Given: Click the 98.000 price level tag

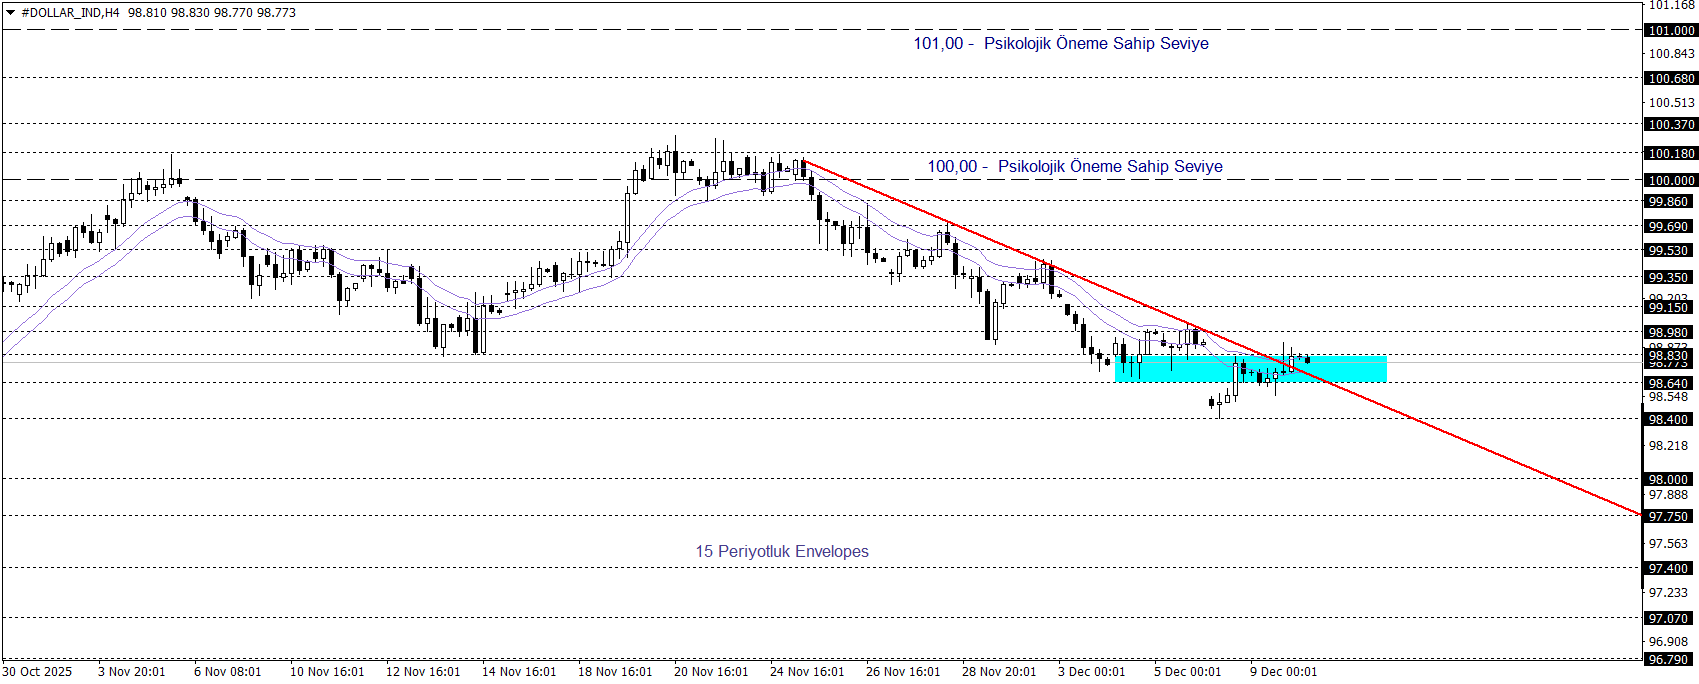Looking at the screenshot, I should pyautogui.click(x=1669, y=480).
